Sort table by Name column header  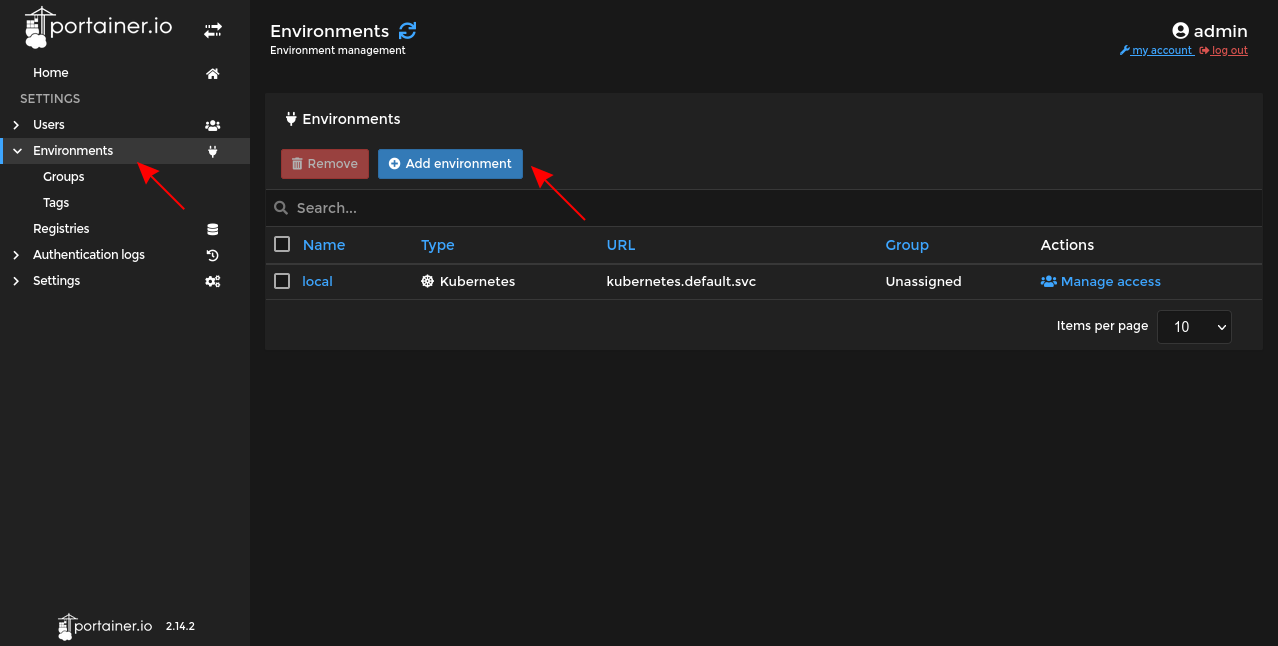click(x=324, y=245)
